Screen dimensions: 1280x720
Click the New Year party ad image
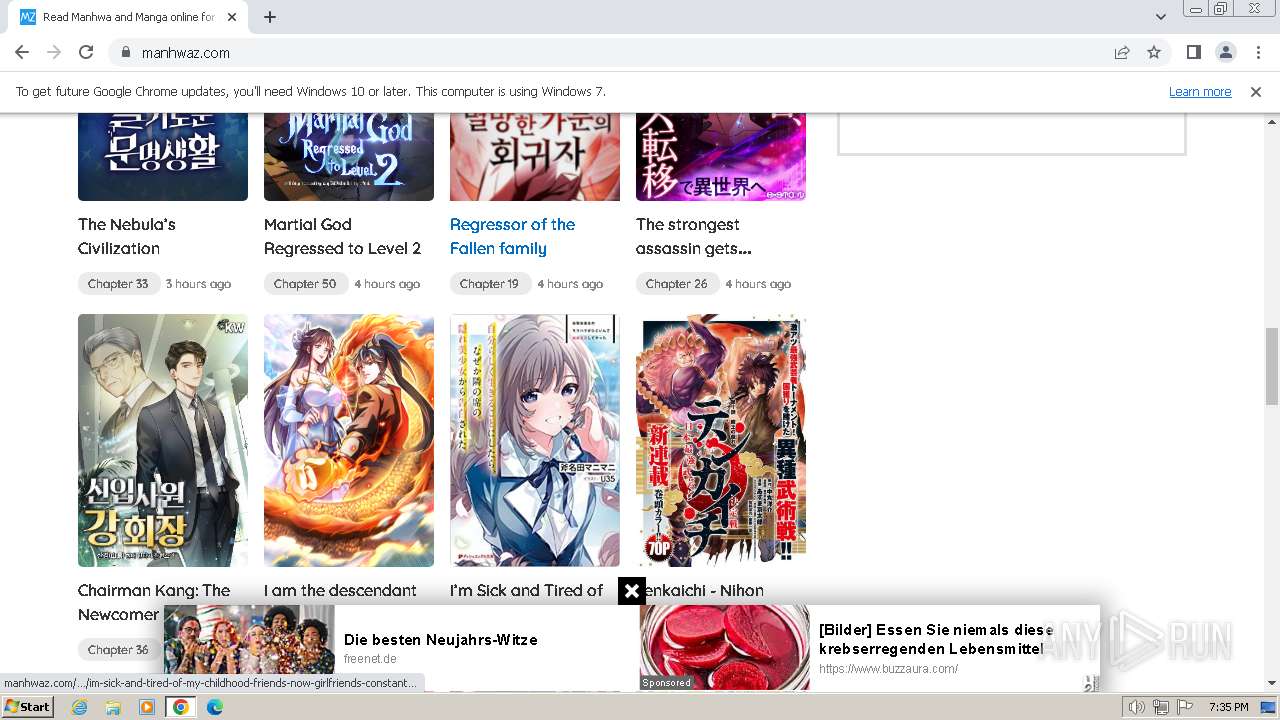coord(249,640)
